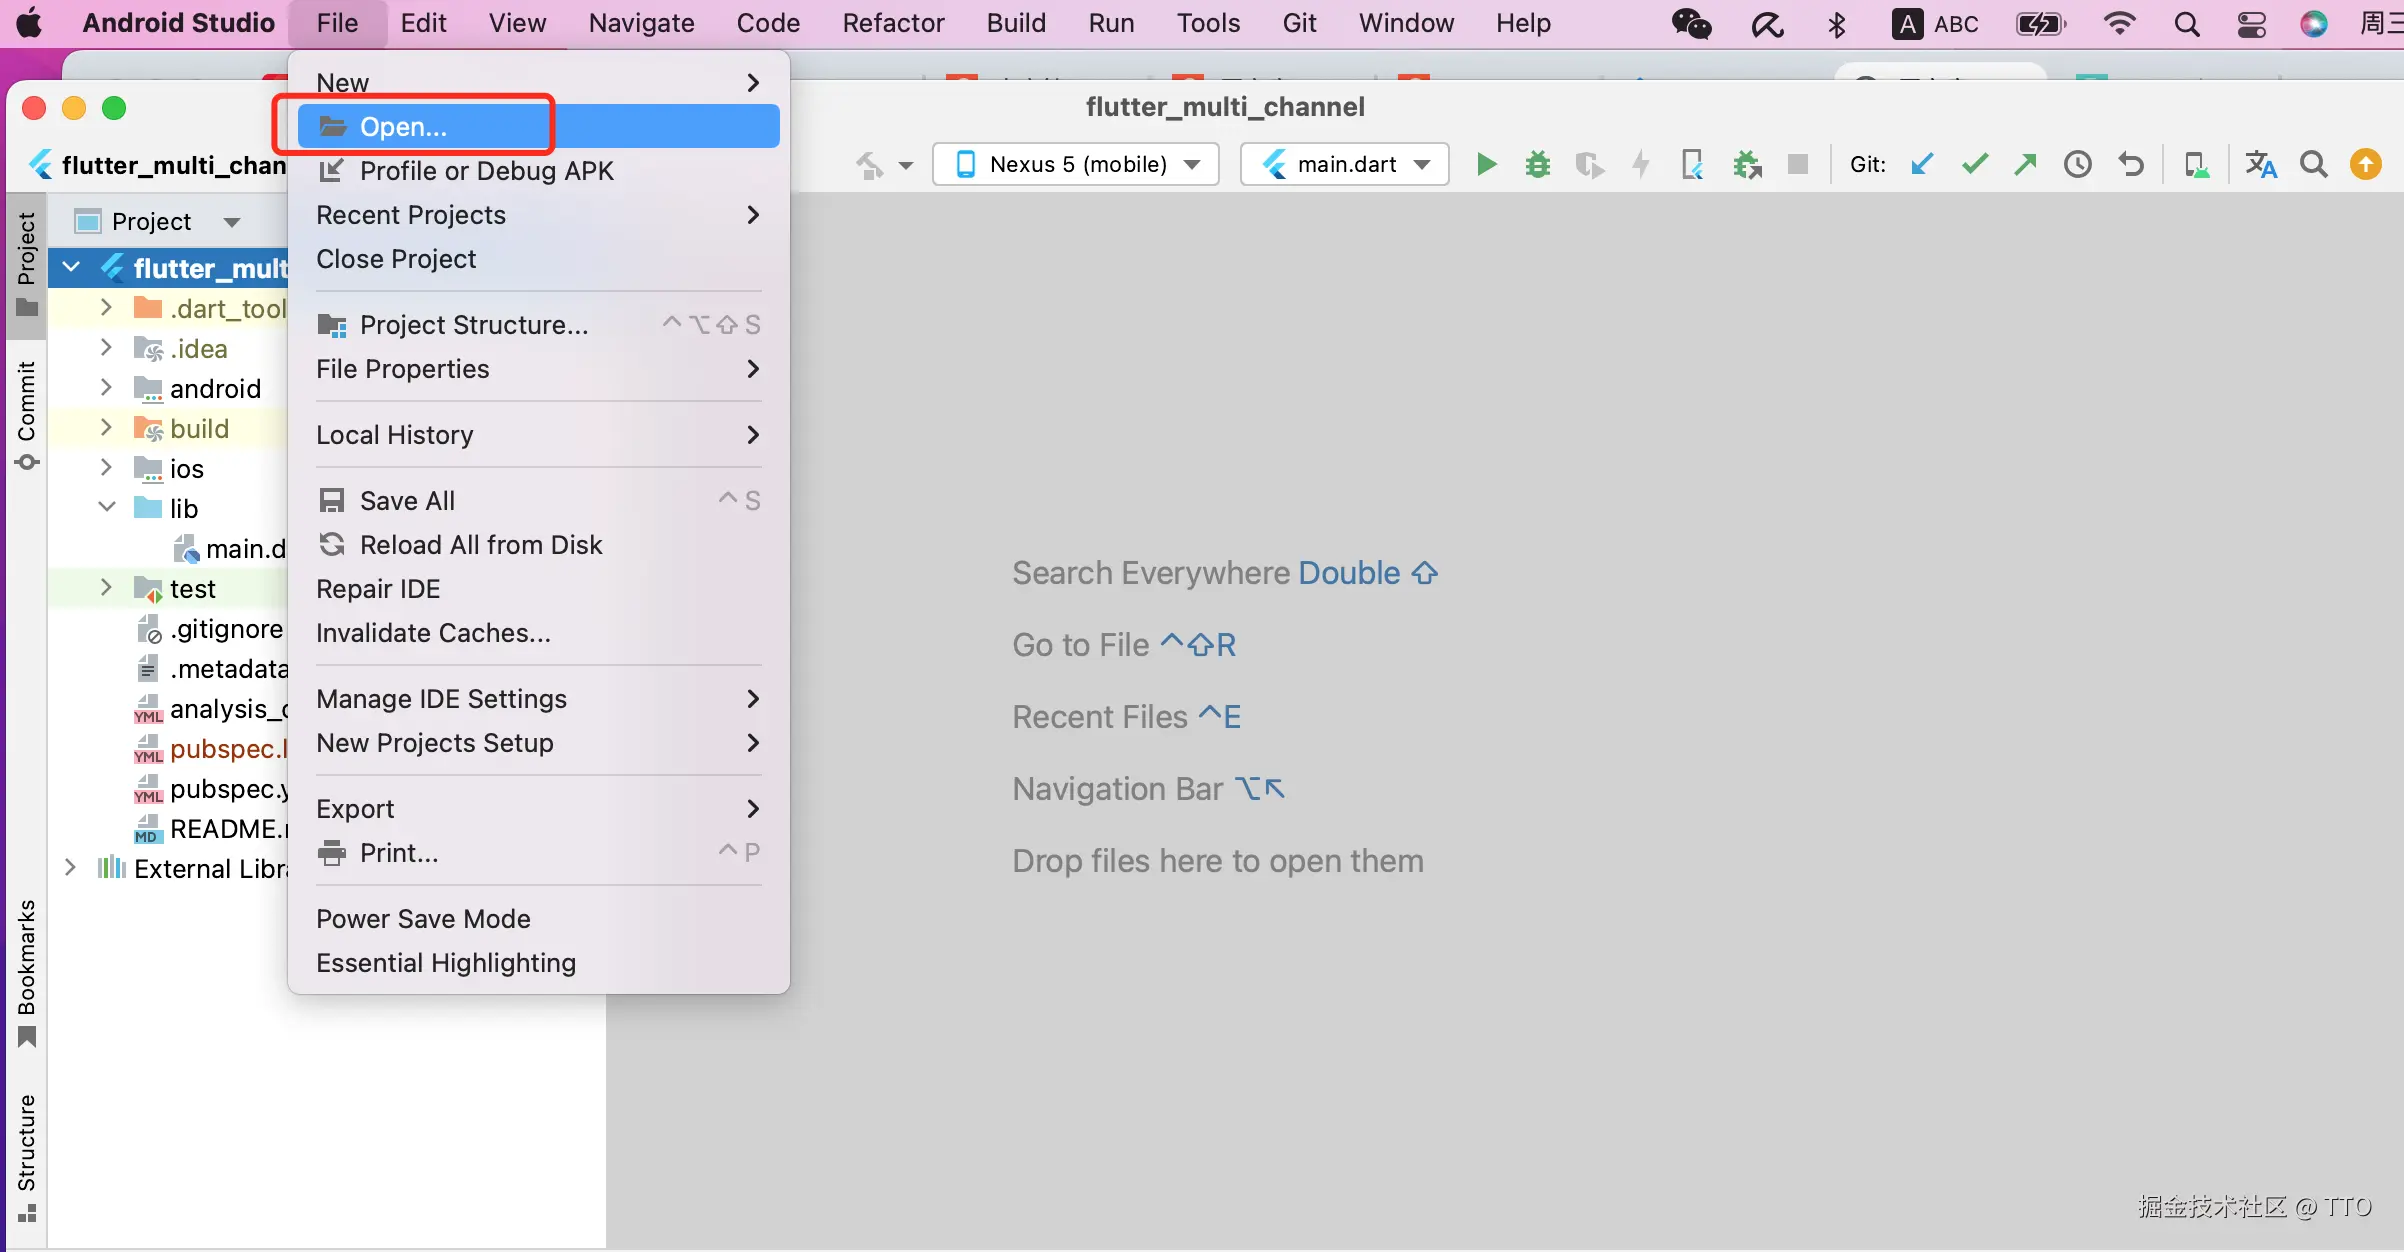
Task: Open the main.dart run configuration dropdown
Action: tap(1345, 164)
